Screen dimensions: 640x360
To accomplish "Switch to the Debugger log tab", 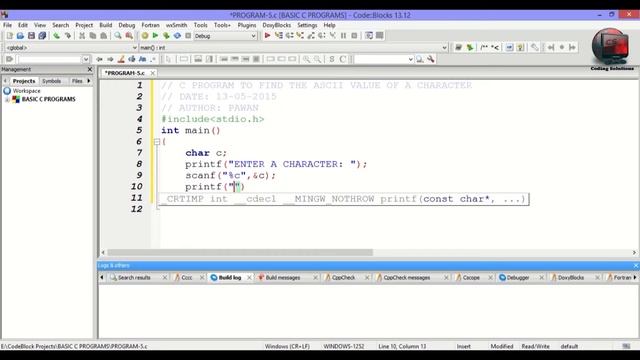I will (518, 278).
